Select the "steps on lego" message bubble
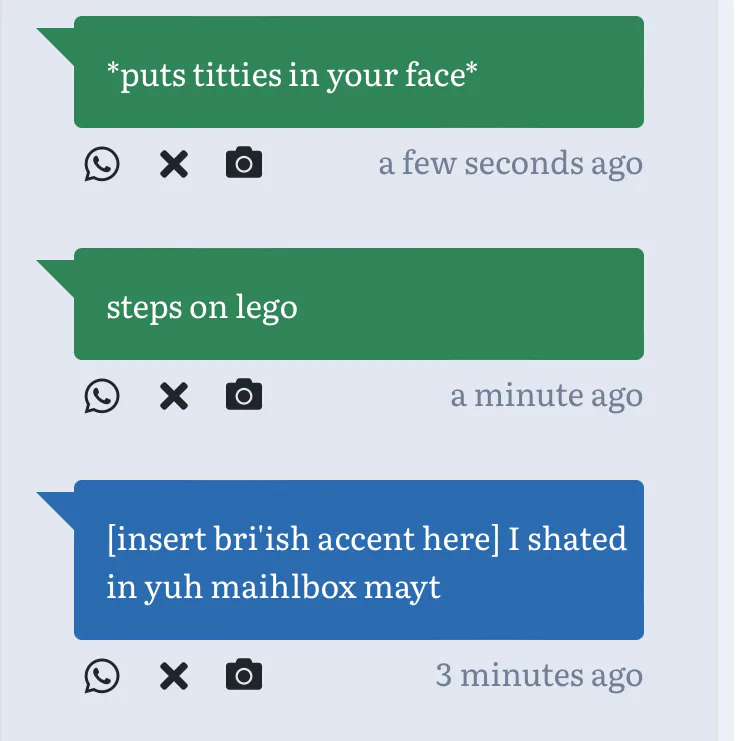The image size is (750, 741). [x=358, y=305]
